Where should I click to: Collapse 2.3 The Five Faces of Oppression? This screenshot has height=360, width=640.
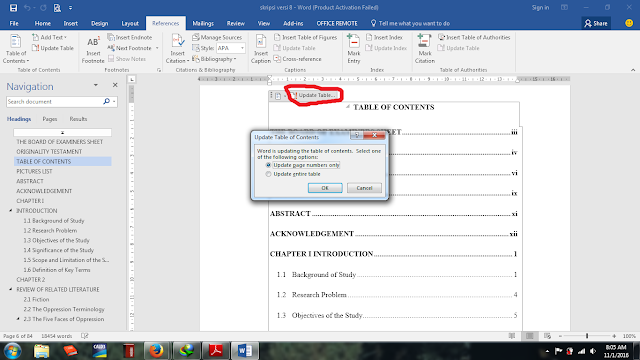tap(18, 319)
